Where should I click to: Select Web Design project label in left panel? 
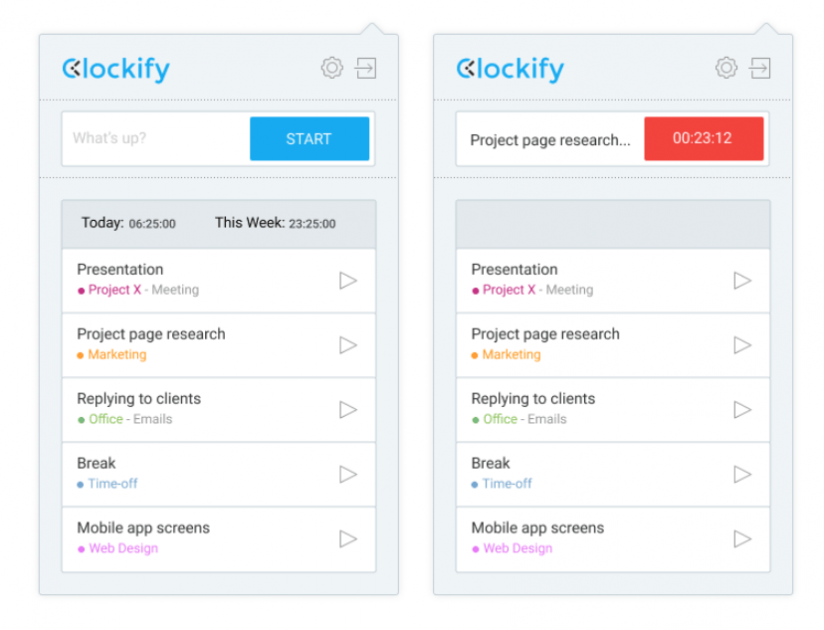coord(123,548)
